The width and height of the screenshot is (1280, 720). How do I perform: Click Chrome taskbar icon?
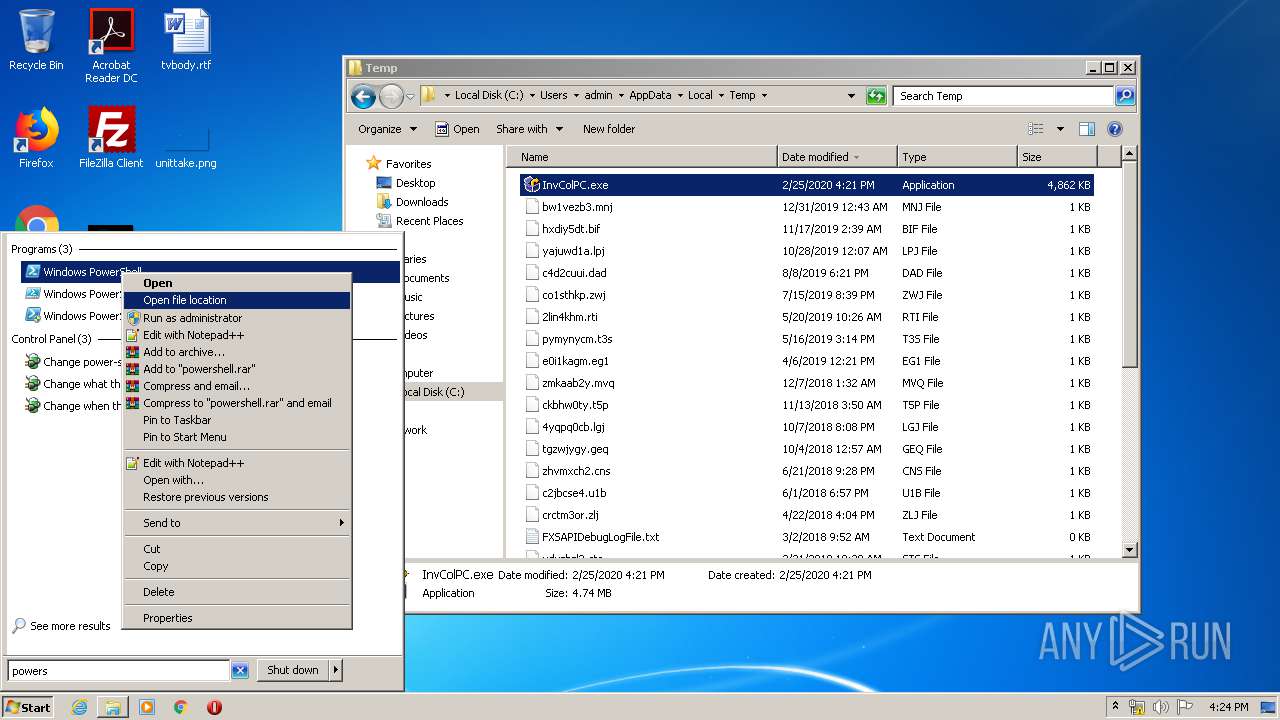point(180,707)
